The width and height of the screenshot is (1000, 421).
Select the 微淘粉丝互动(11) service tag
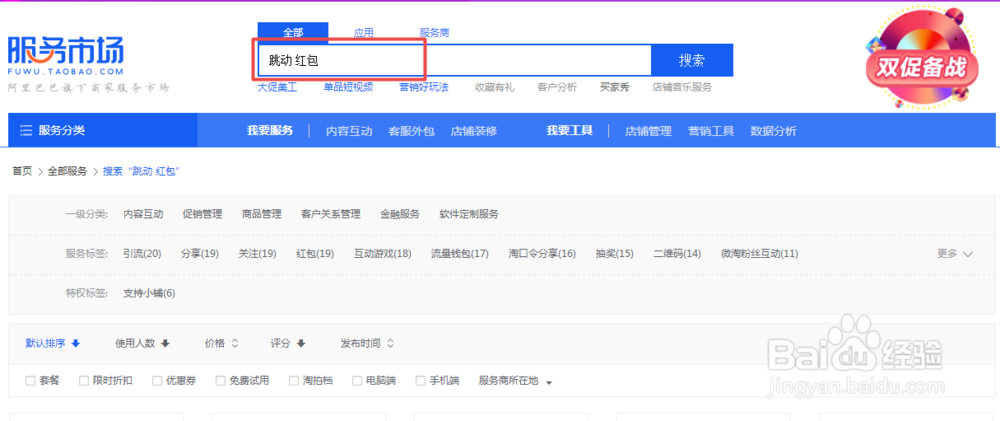760,254
